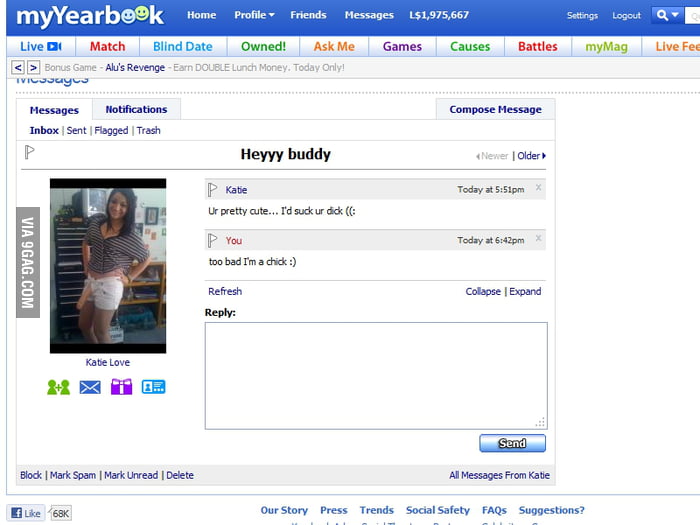Flag the message sent by You
Viewport: 700px width, 525px height.
[213, 240]
